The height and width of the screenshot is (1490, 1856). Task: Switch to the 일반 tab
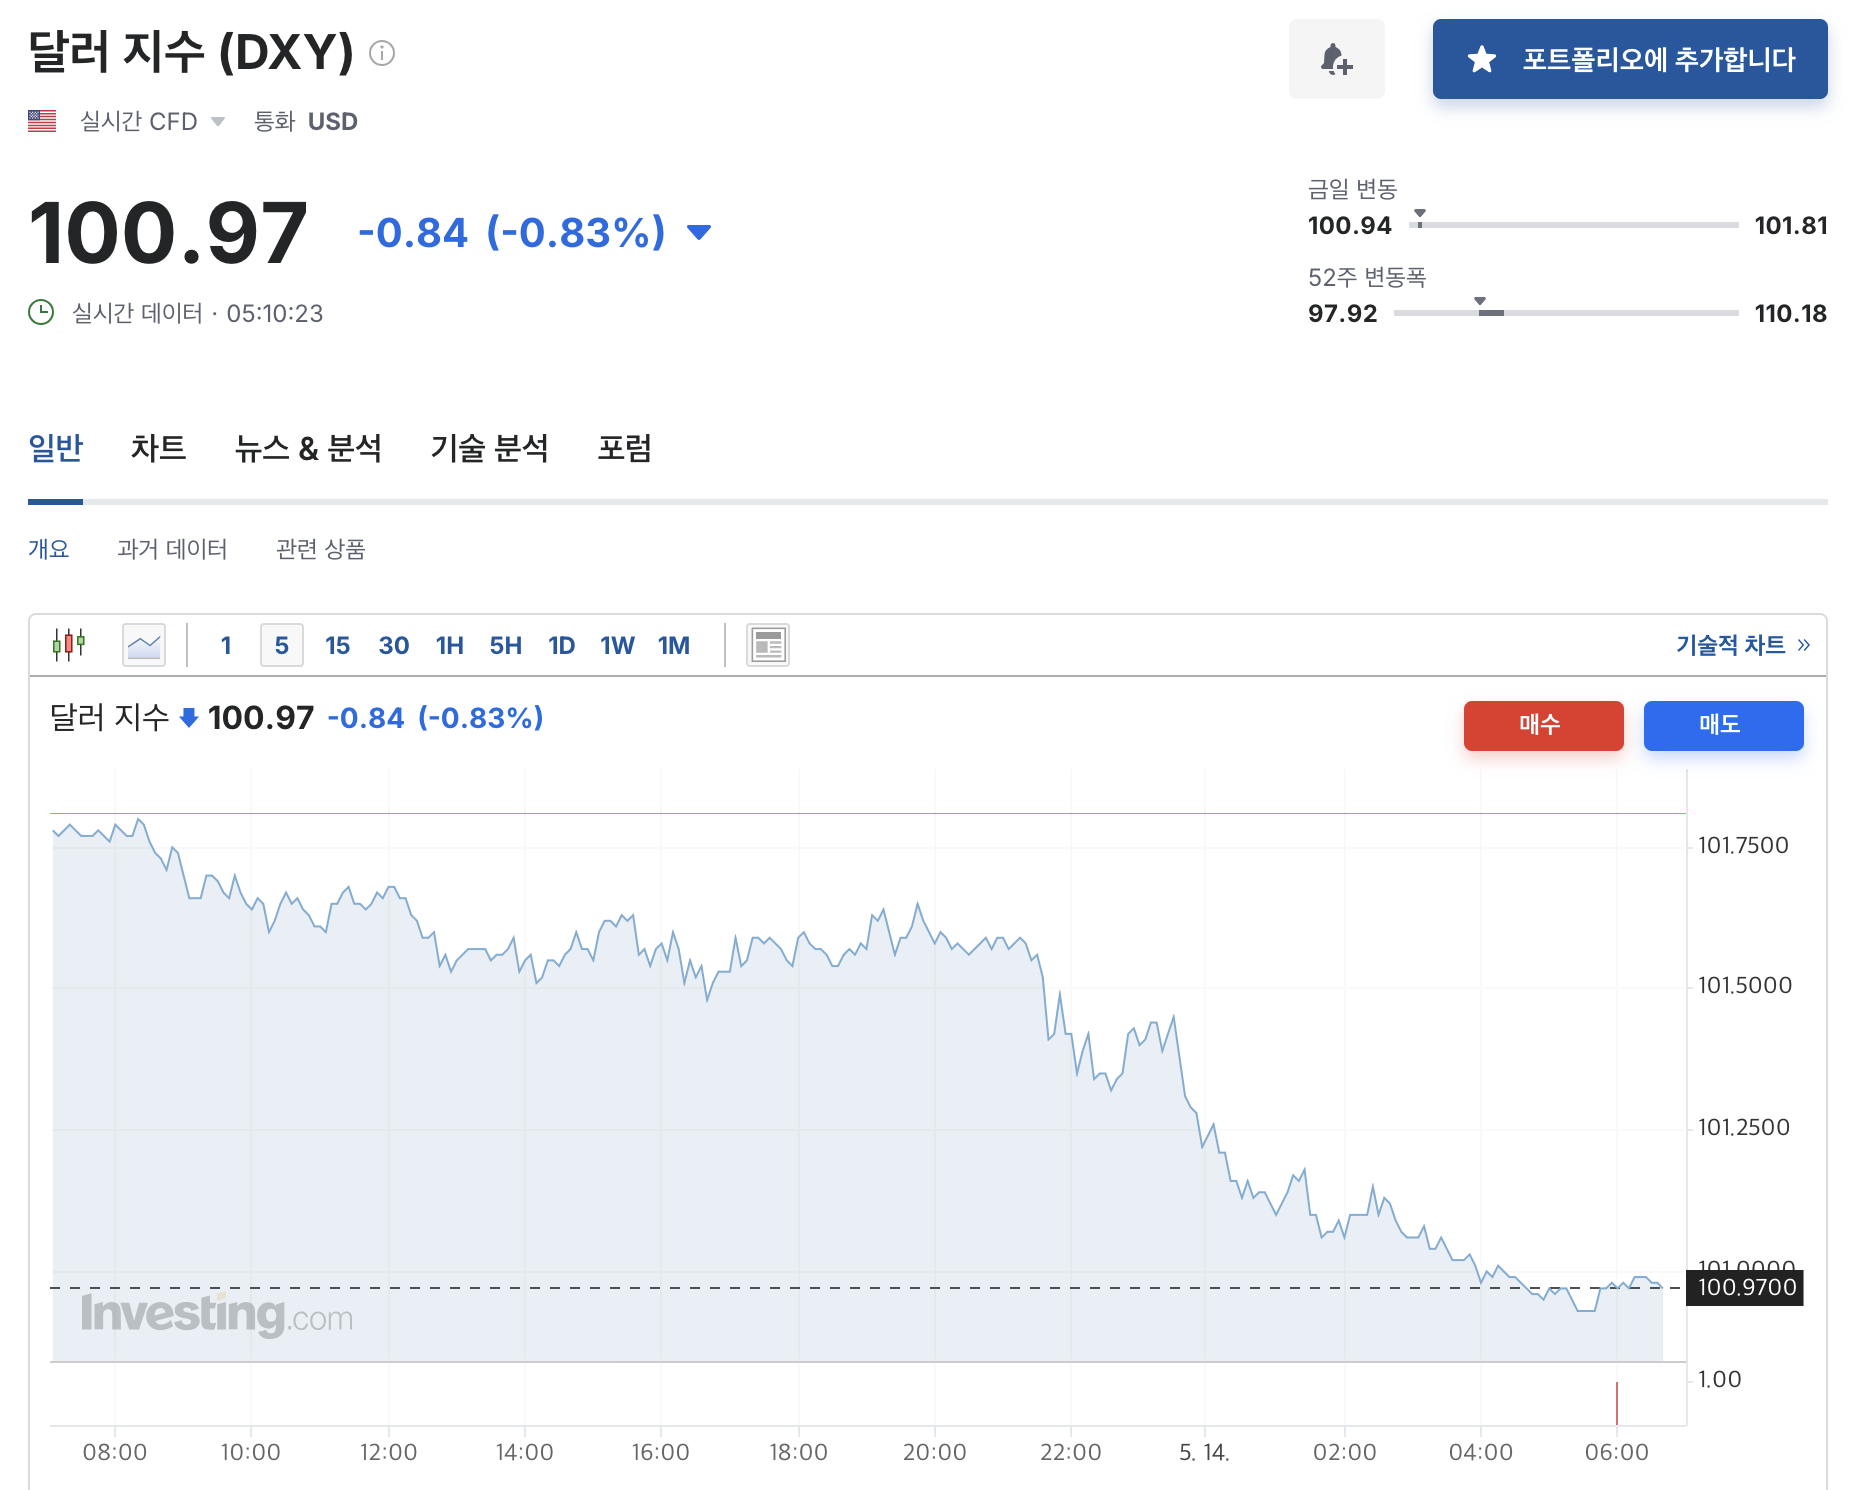(55, 448)
